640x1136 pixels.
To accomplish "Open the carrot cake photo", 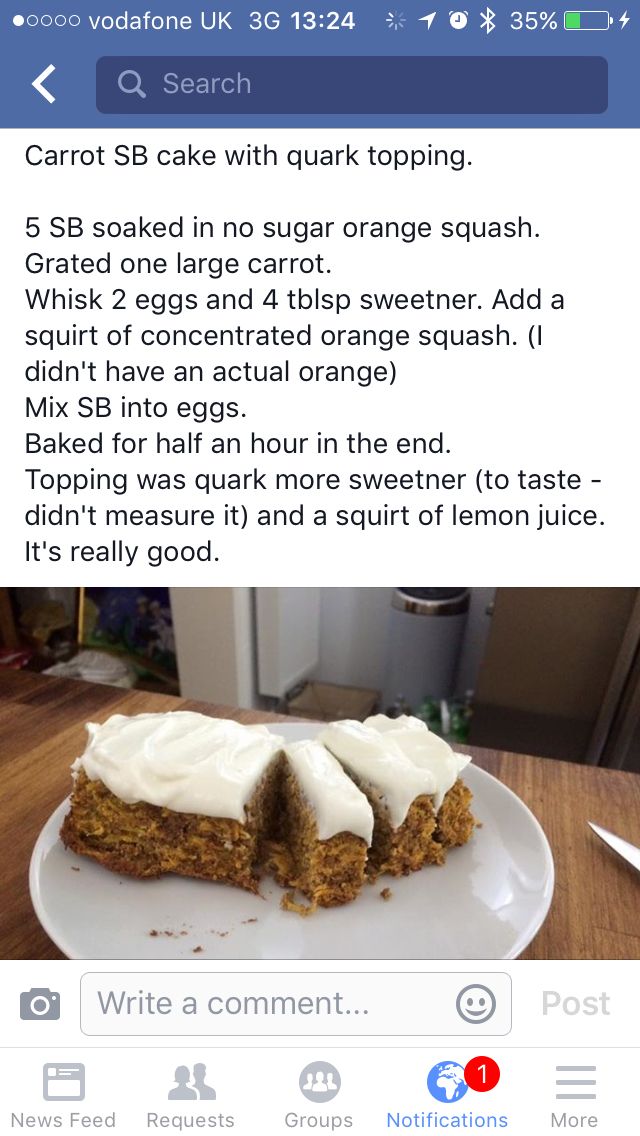I will click(320, 773).
